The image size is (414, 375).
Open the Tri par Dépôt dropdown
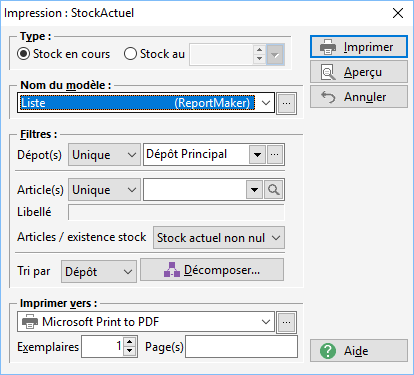(x=99, y=272)
